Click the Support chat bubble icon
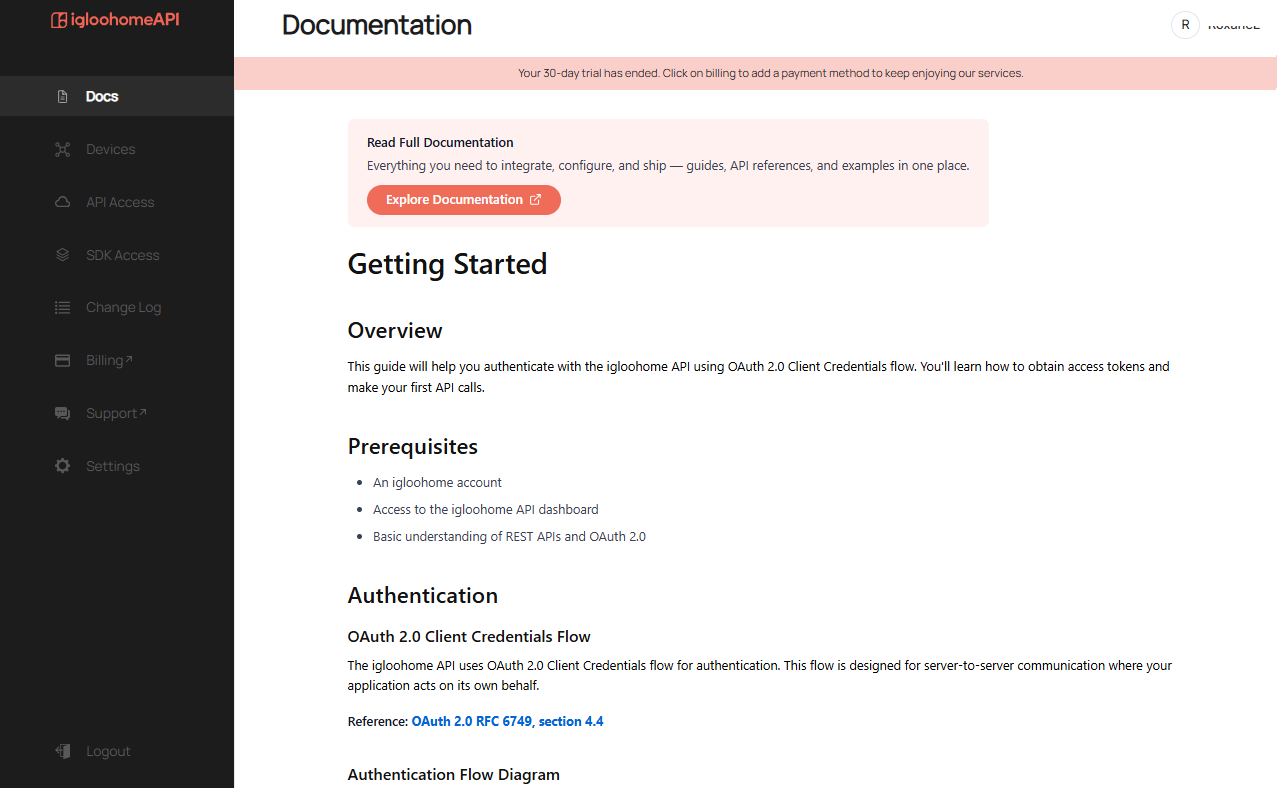 (x=63, y=413)
